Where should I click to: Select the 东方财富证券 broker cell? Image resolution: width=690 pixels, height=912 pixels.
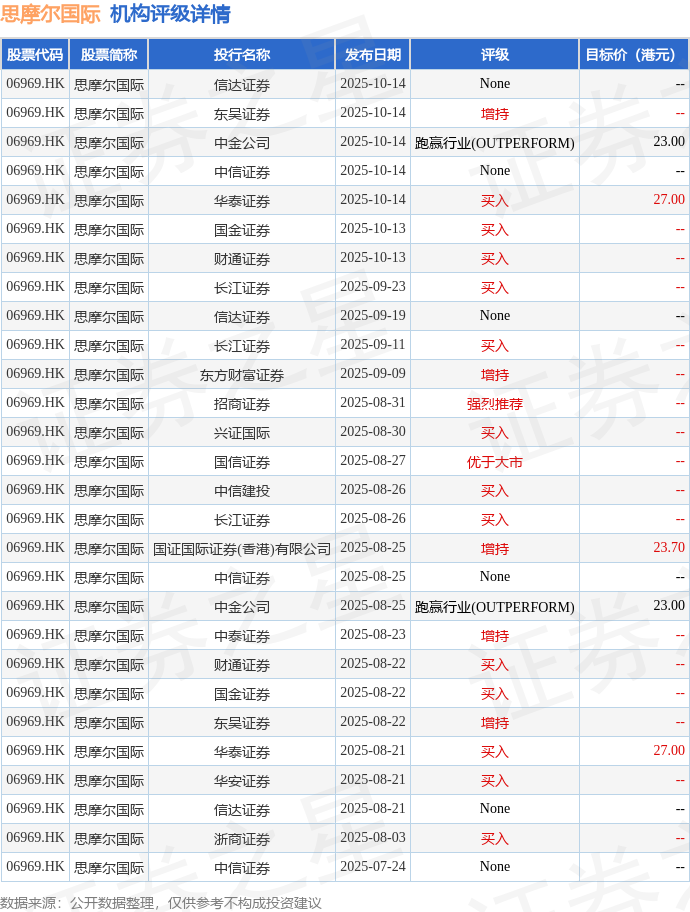coord(241,375)
